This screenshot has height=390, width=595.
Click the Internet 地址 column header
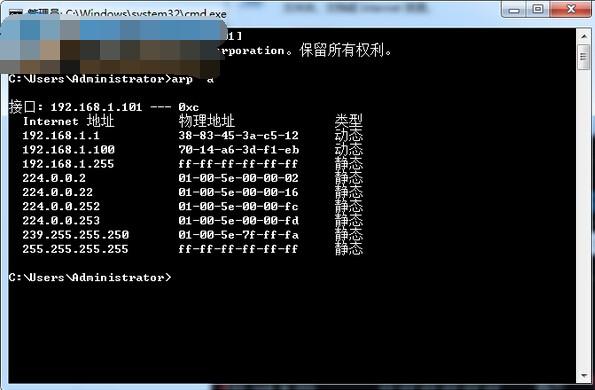tap(68, 121)
